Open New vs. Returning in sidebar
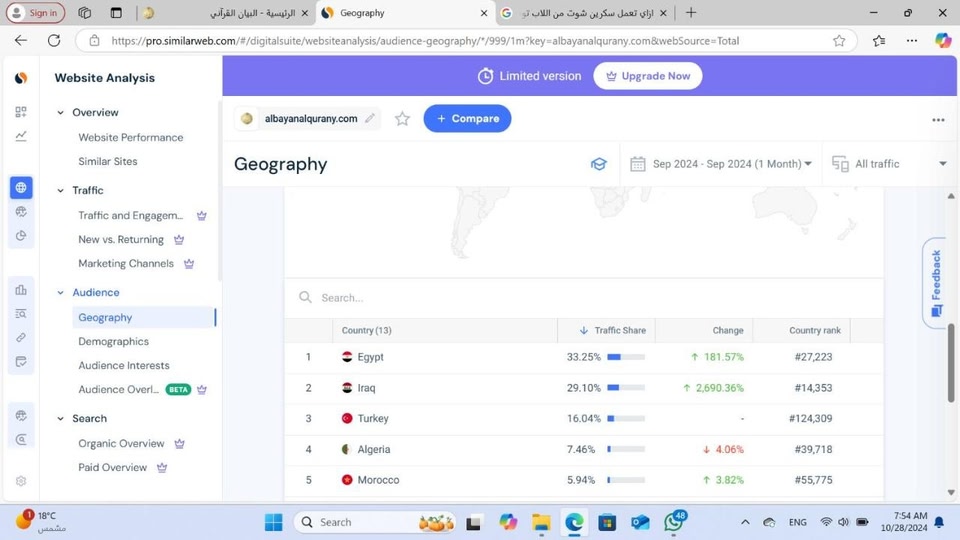This screenshot has height=540, width=960. point(121,239)
